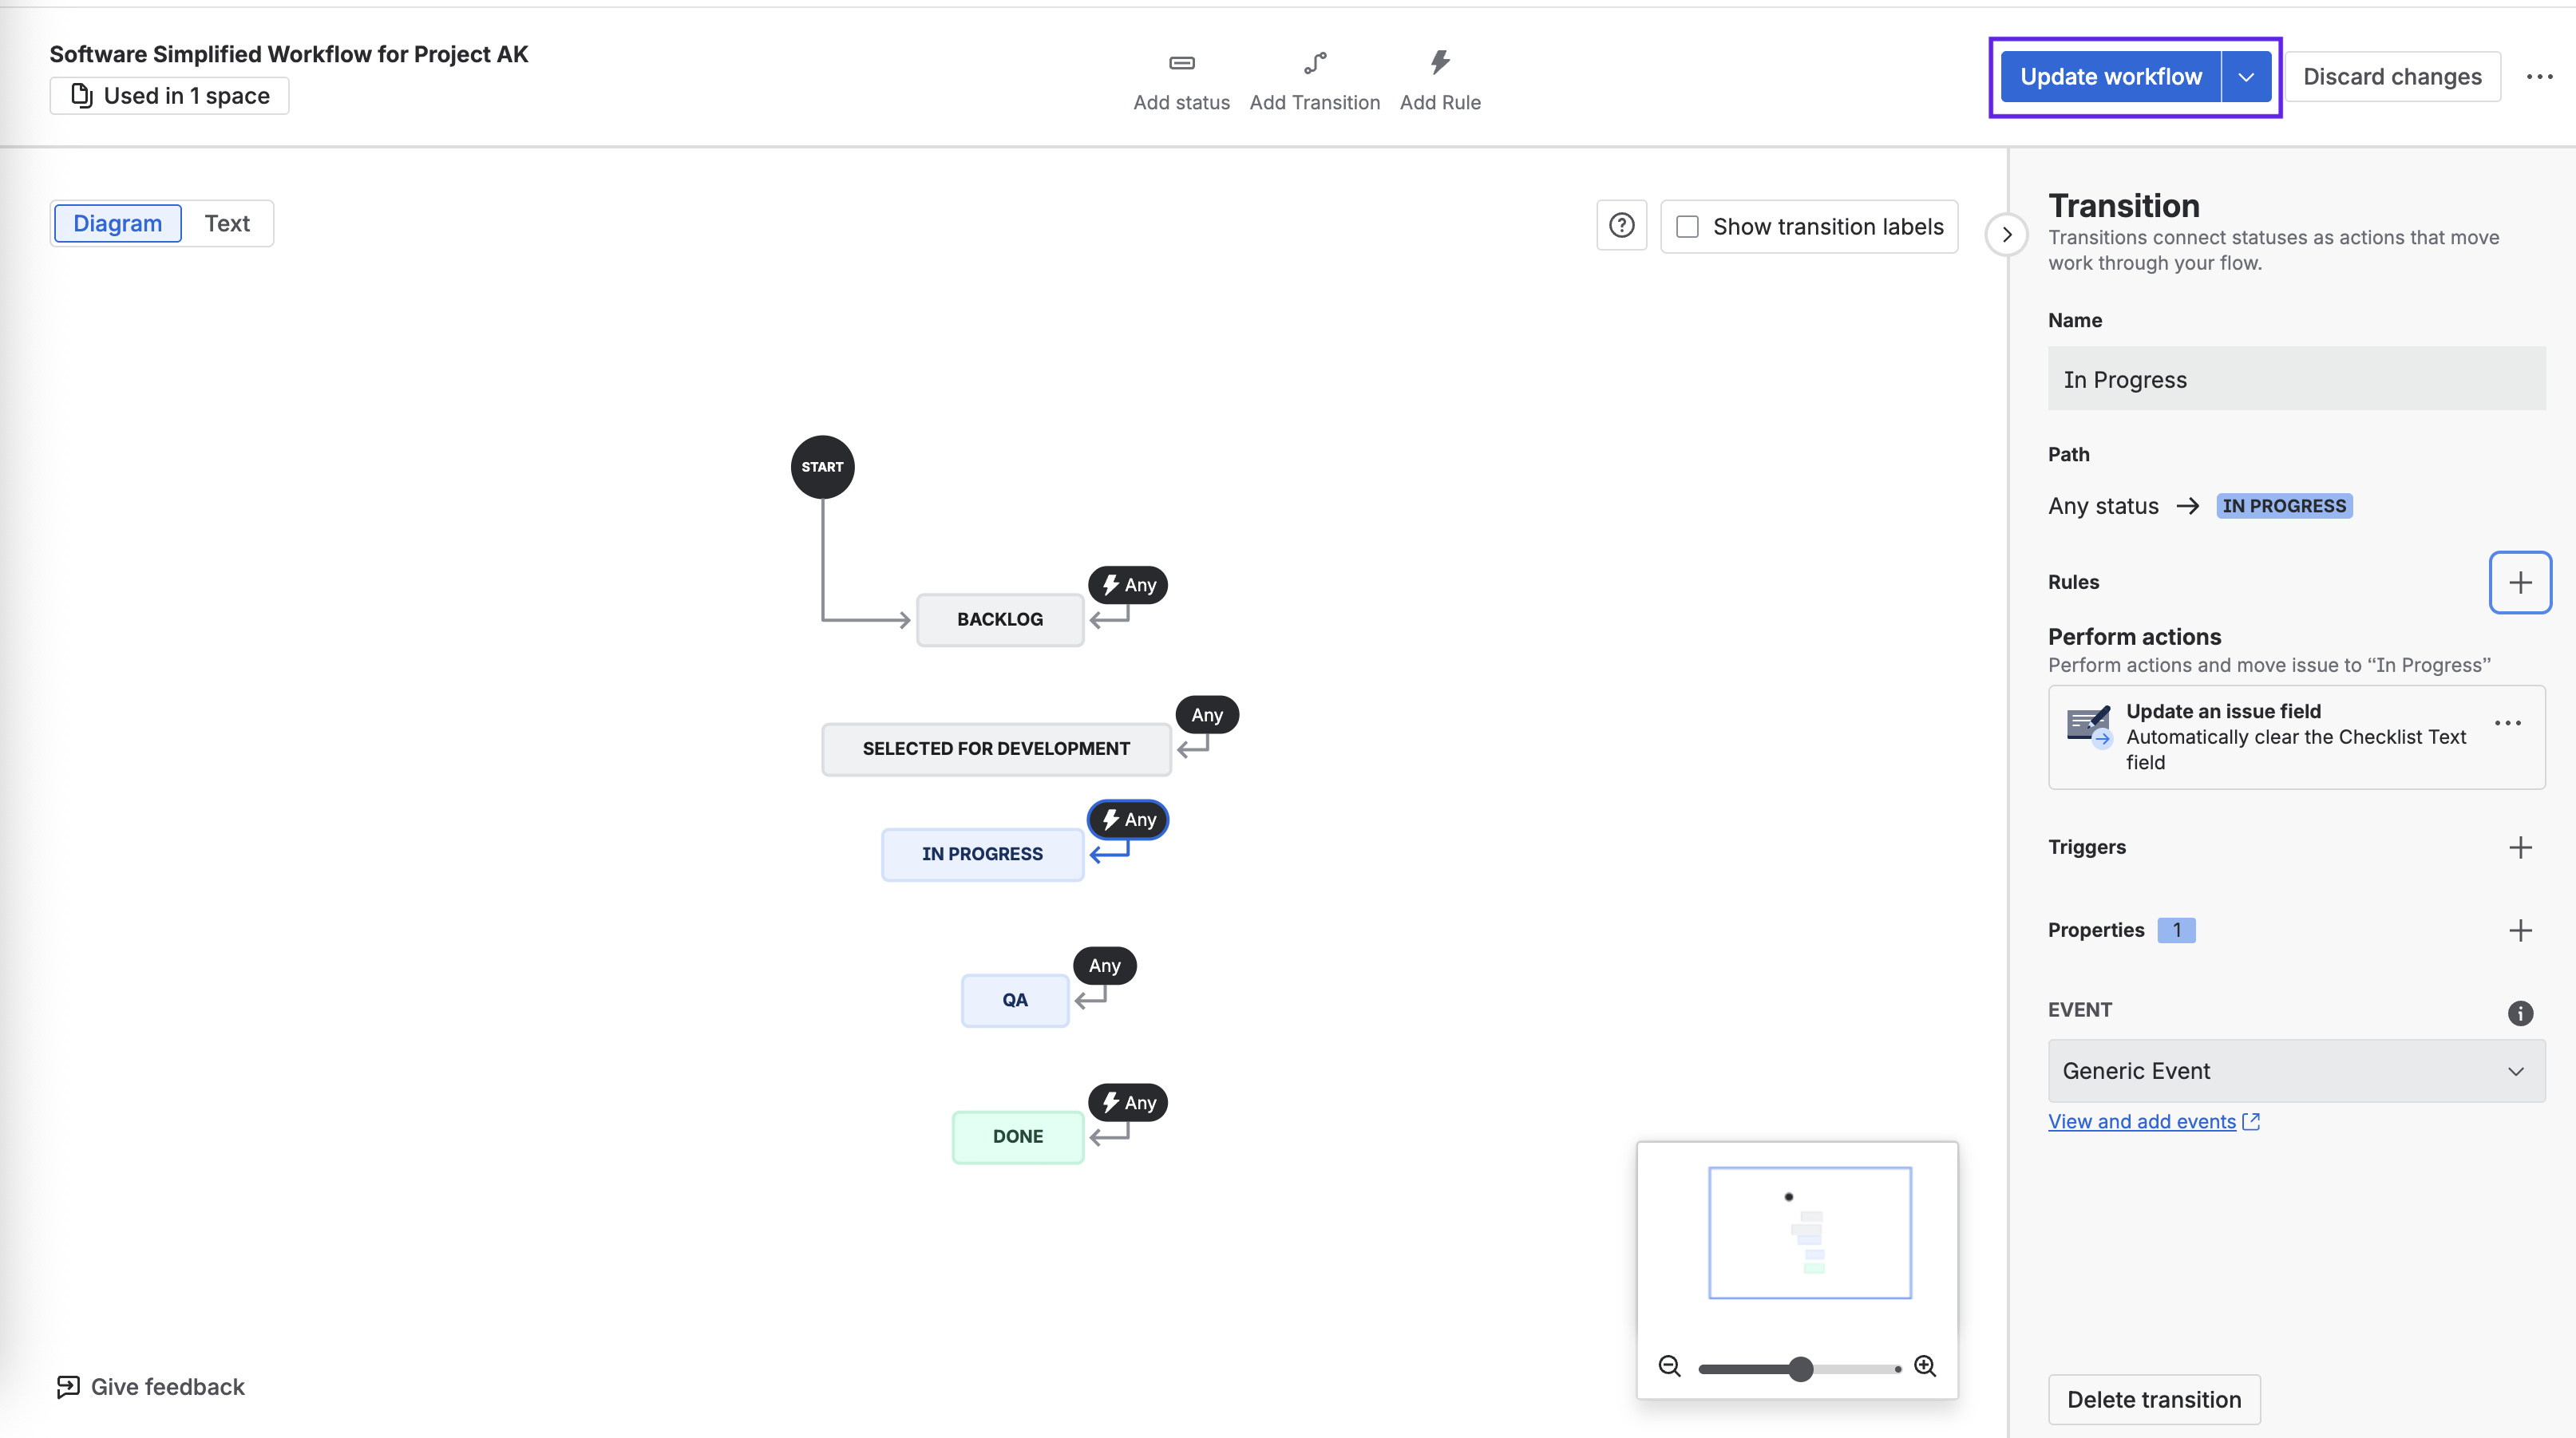
Task: Open the top-right more options ellipsis
Action: 2539,77
